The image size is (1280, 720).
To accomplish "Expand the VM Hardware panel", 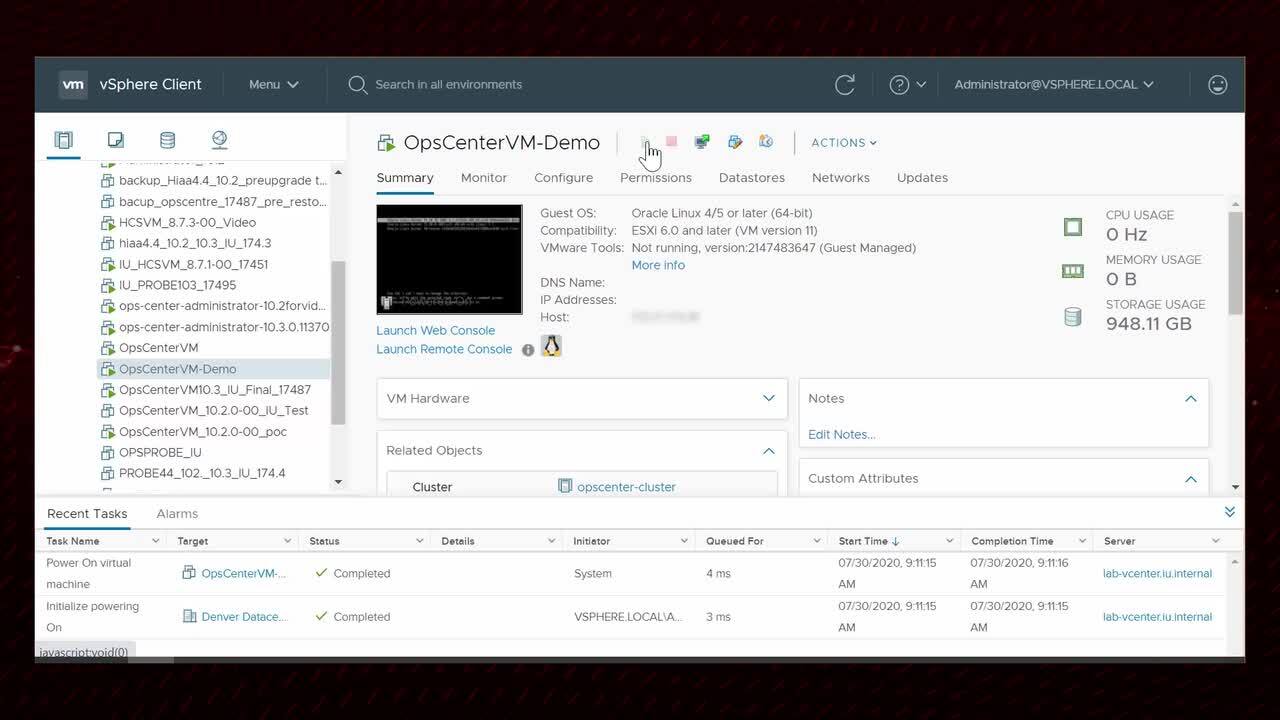I will coord(769,398).
